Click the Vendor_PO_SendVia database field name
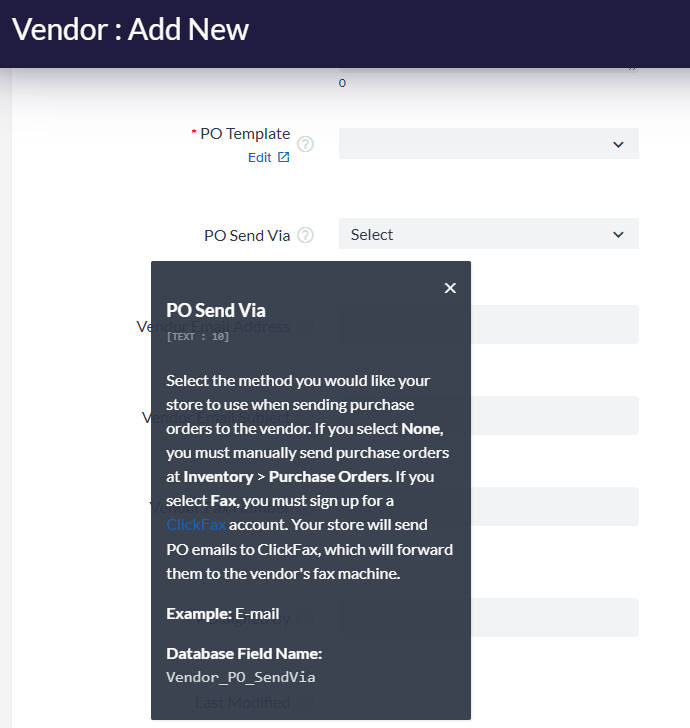 point(241,677)
